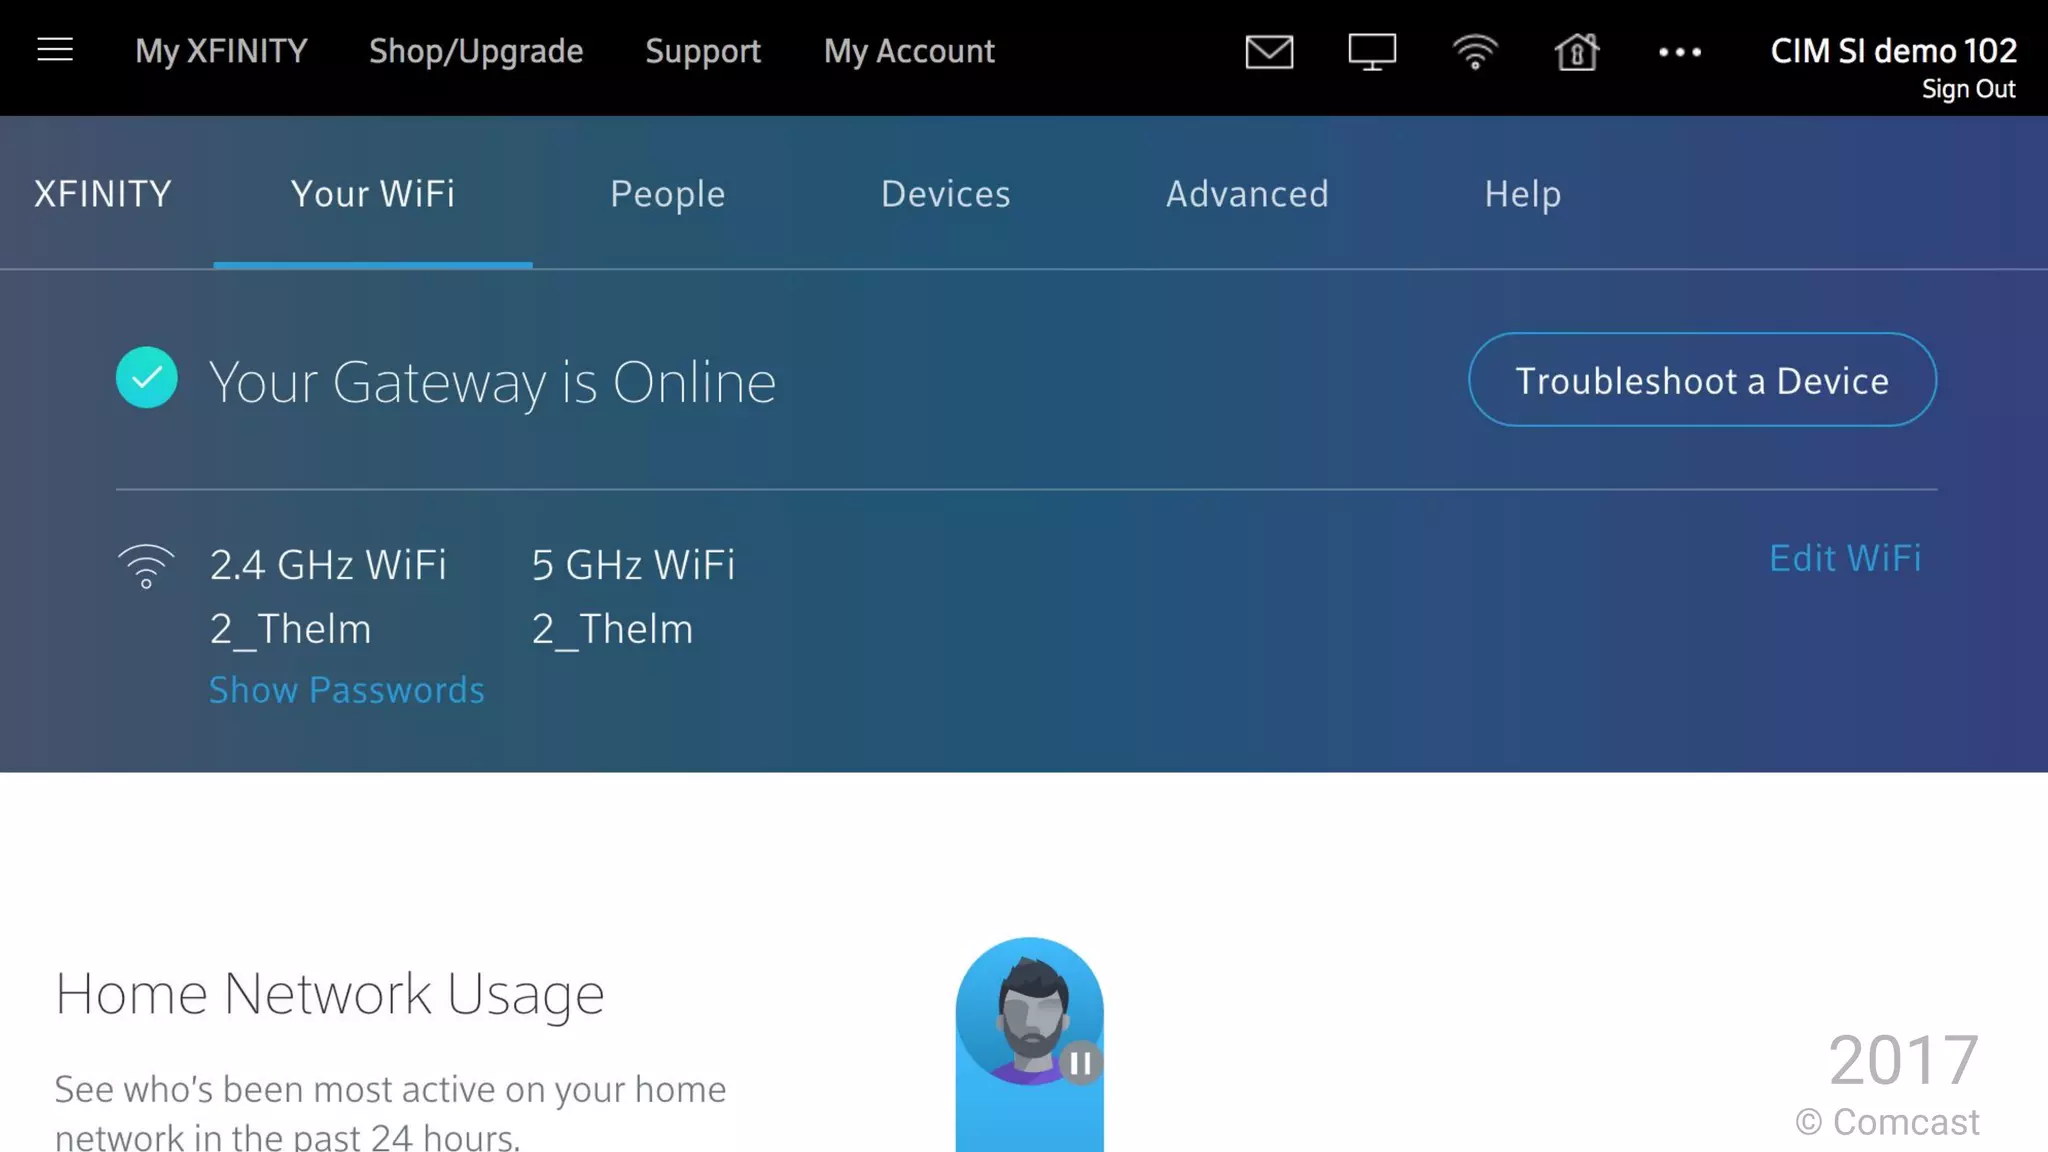Image resolution: width=2048 pixels, height=1152 pixels.
Task: Click the Edit WiFi link
Action: 1845,558
